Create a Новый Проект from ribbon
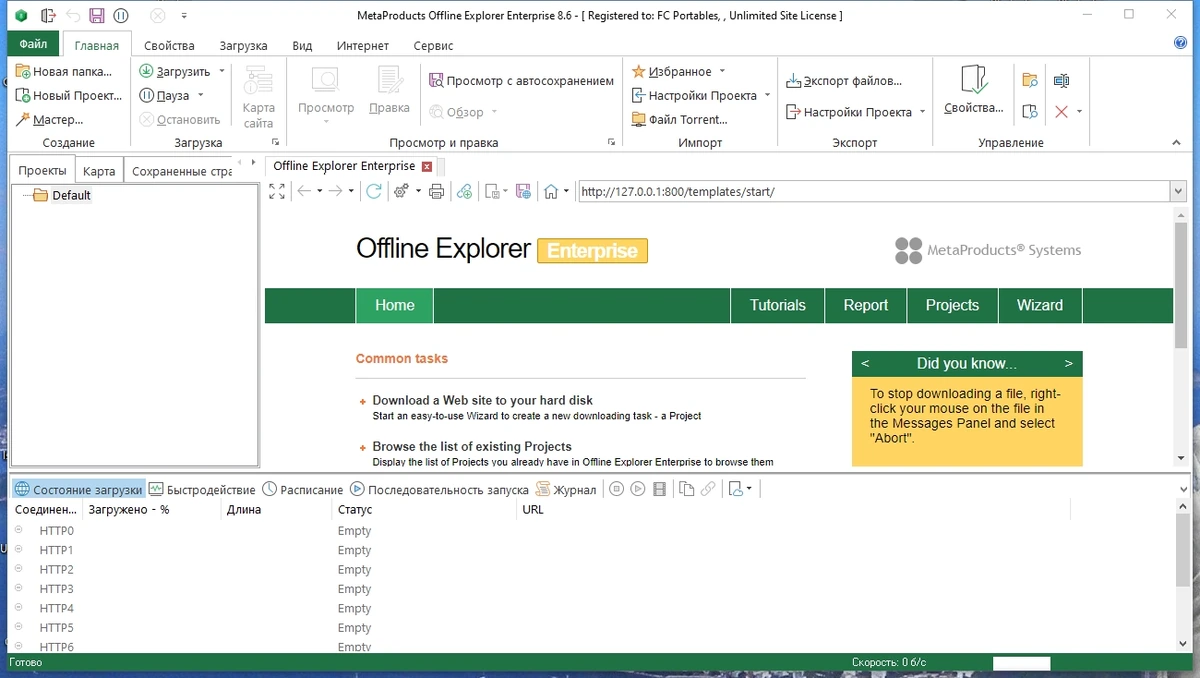This screenshot has height=678, width=1200. point(69,96)
